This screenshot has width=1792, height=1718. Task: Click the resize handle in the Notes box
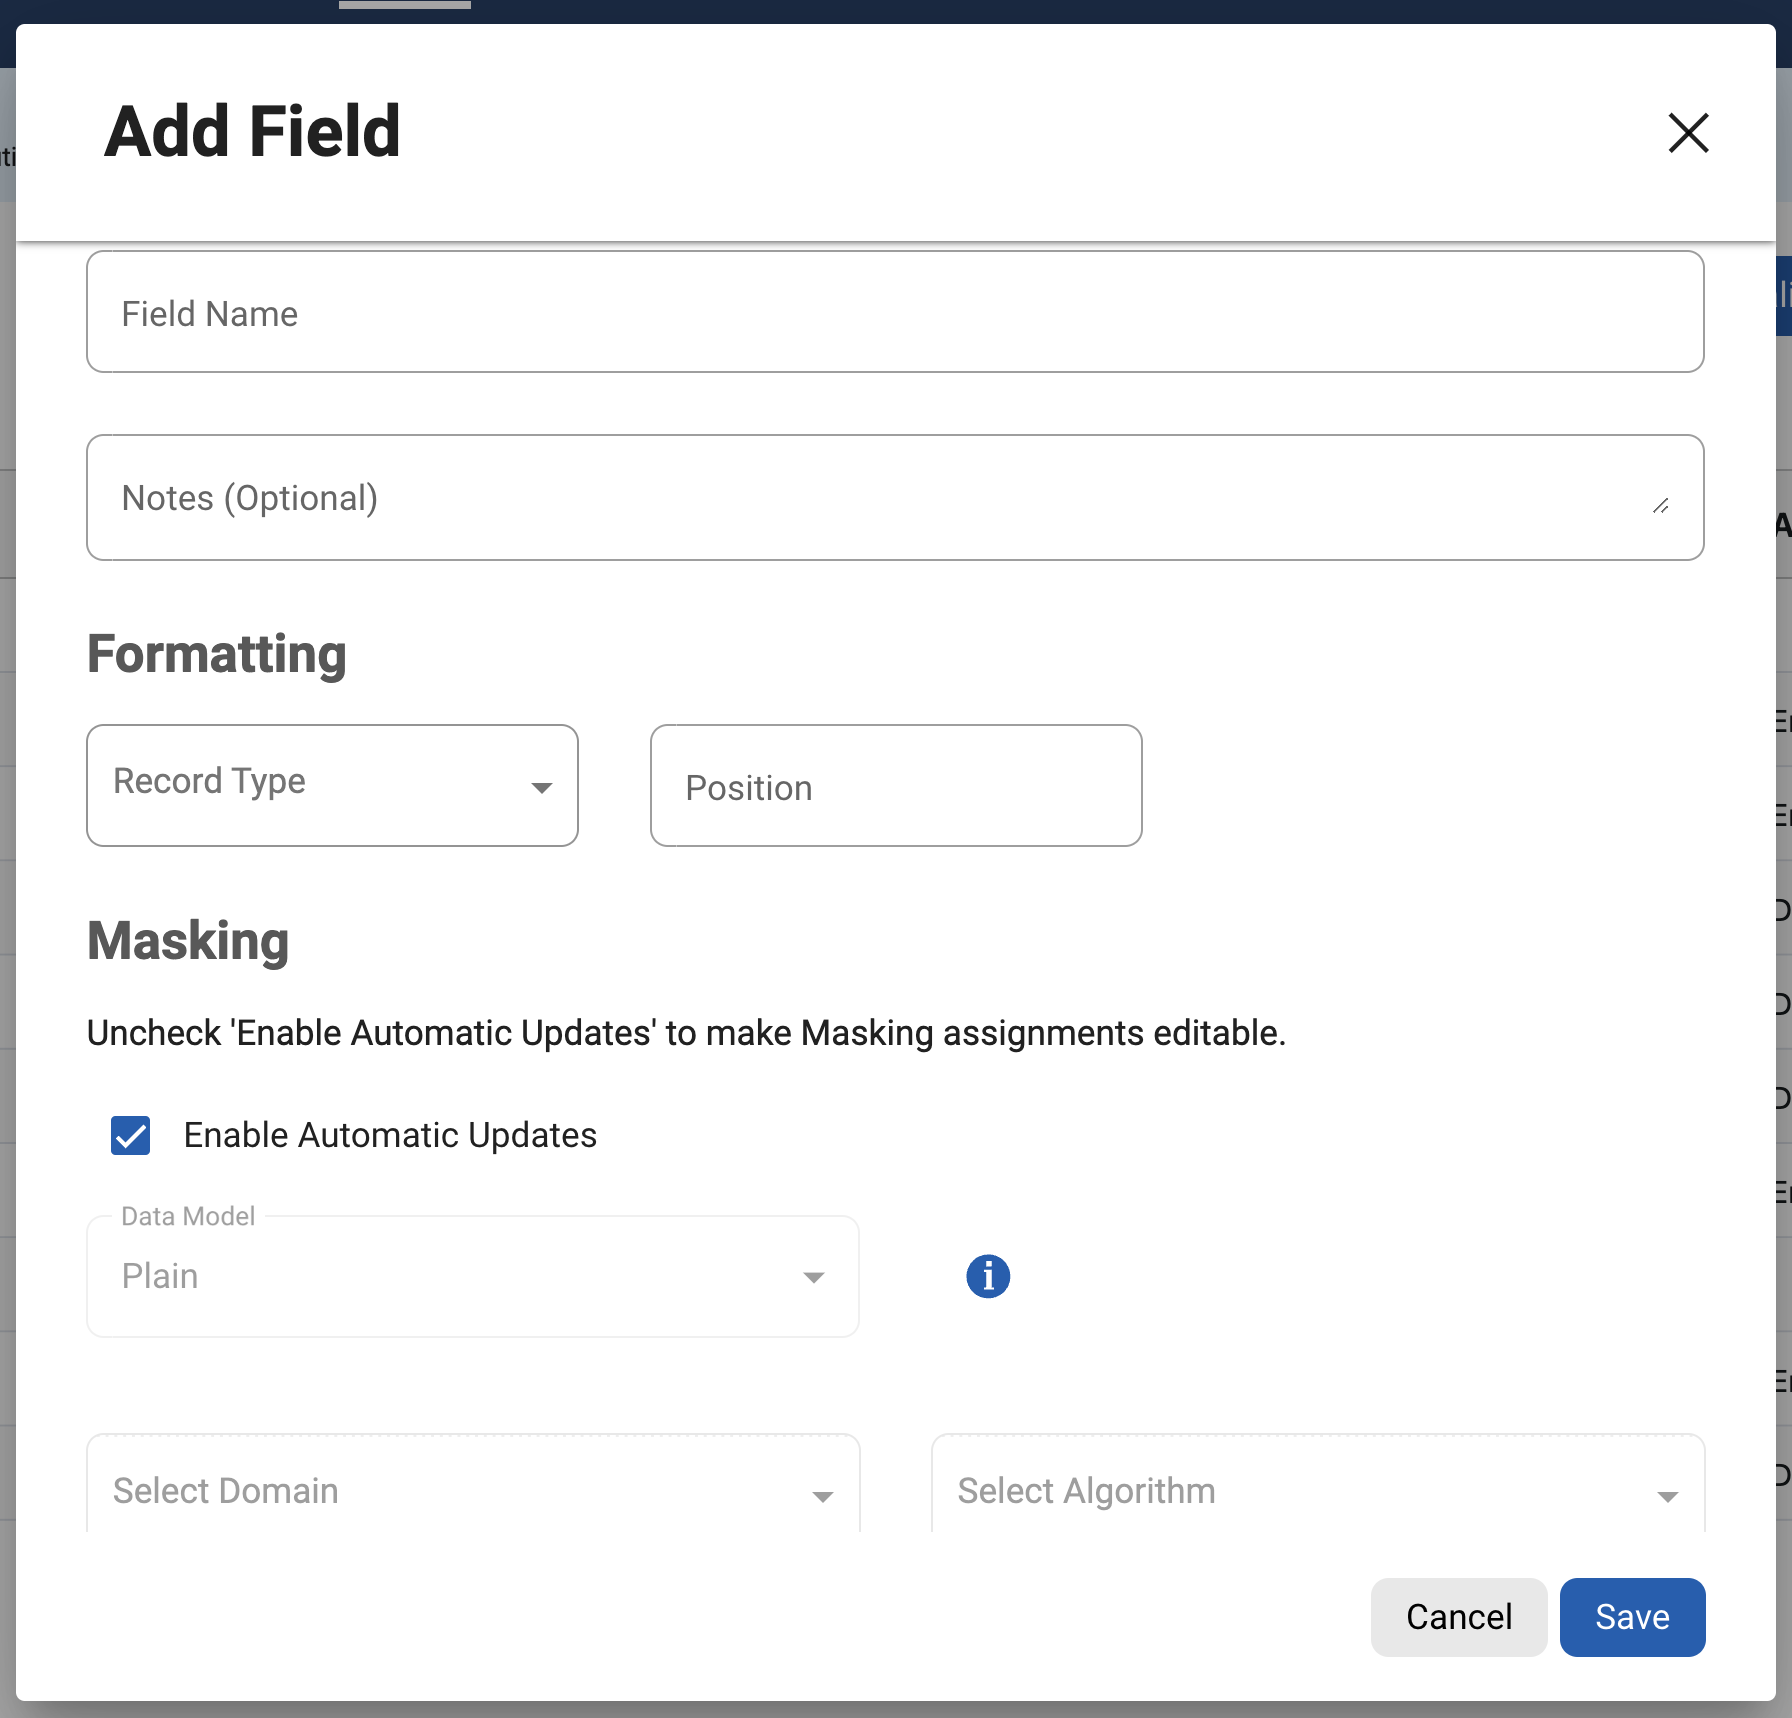point(1661,506)
